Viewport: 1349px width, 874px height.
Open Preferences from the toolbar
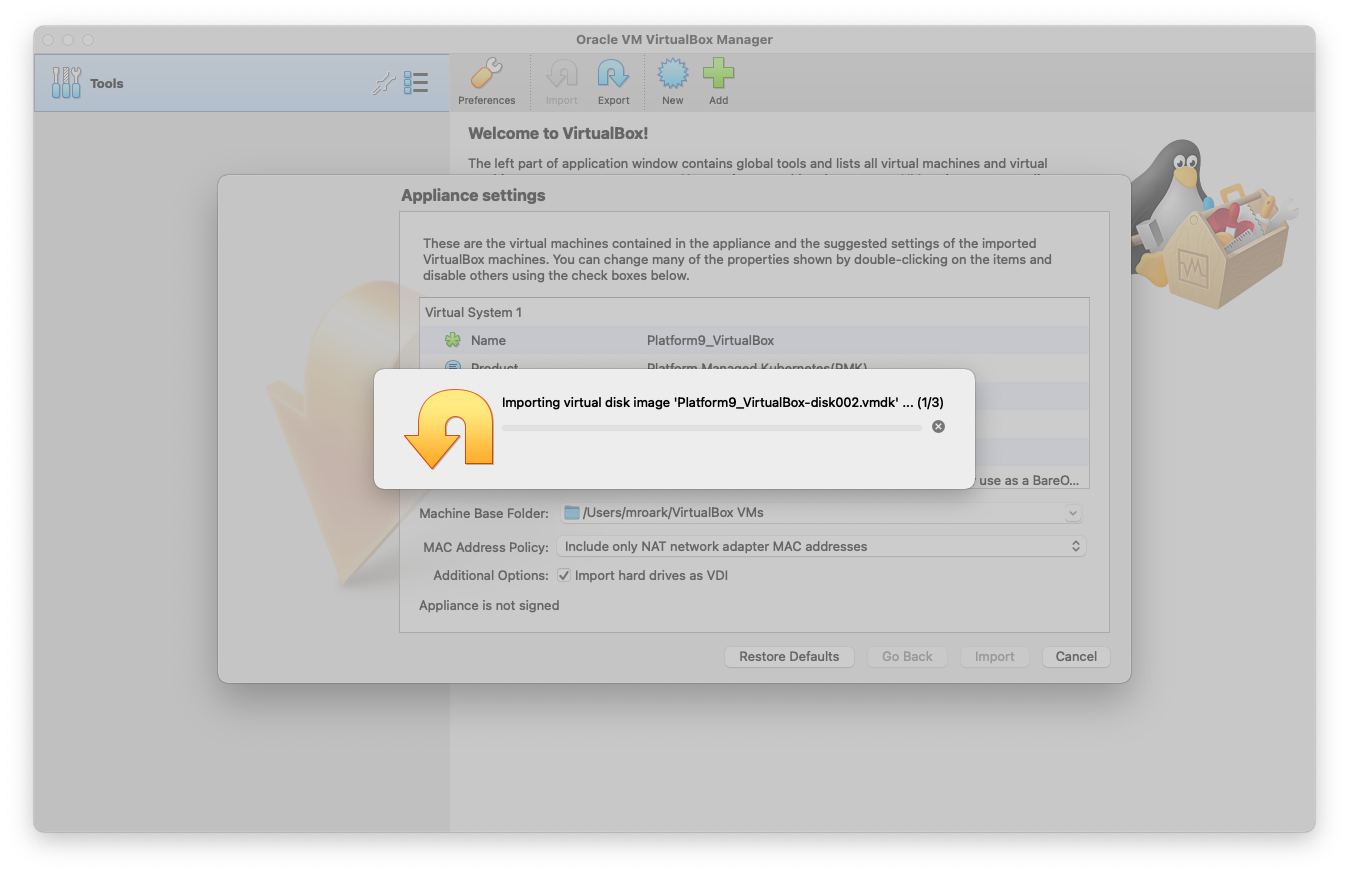[x=486, y=82]
